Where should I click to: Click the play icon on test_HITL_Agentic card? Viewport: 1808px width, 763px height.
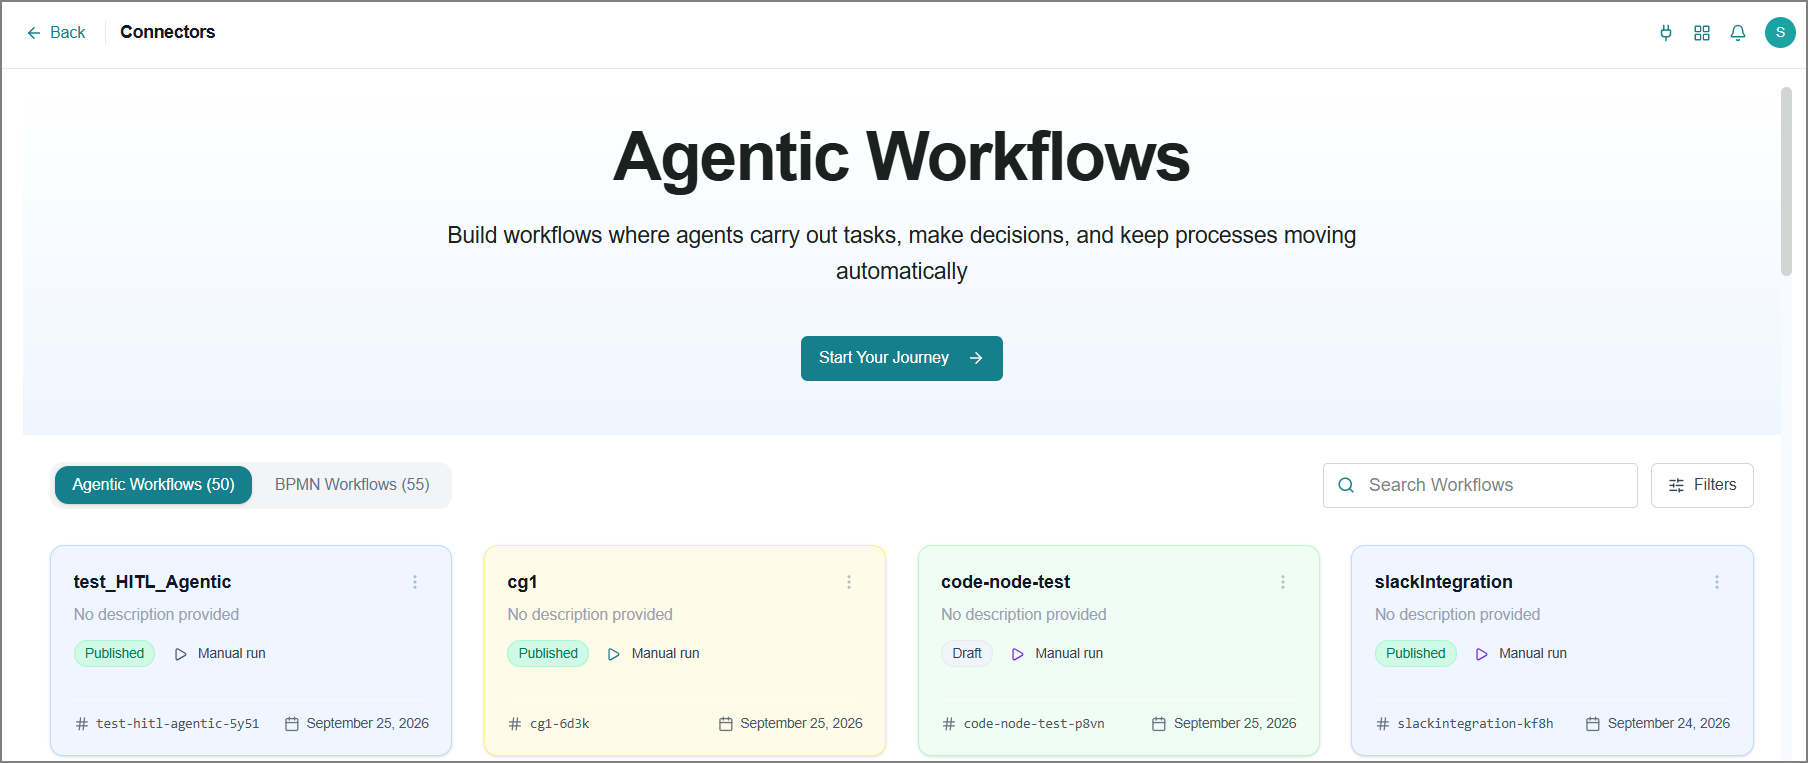pyautogui.click(x=181, y=654)
